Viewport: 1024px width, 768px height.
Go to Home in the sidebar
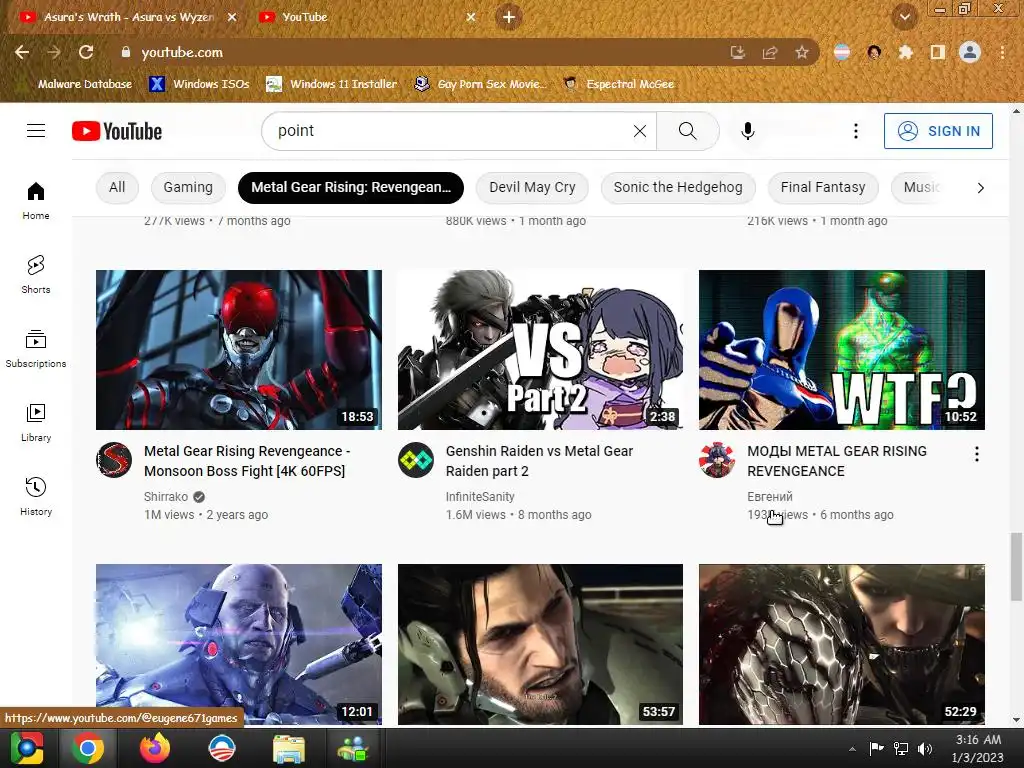tap(36, 201)
